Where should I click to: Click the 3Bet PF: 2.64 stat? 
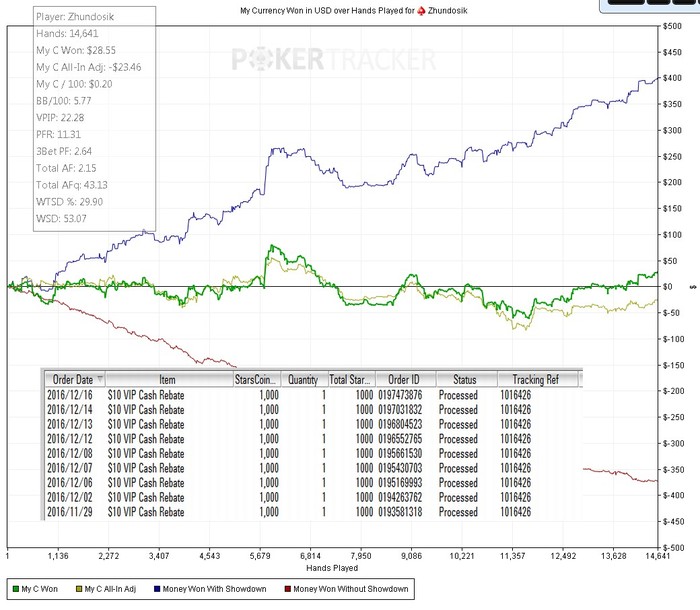coord(64,151)
